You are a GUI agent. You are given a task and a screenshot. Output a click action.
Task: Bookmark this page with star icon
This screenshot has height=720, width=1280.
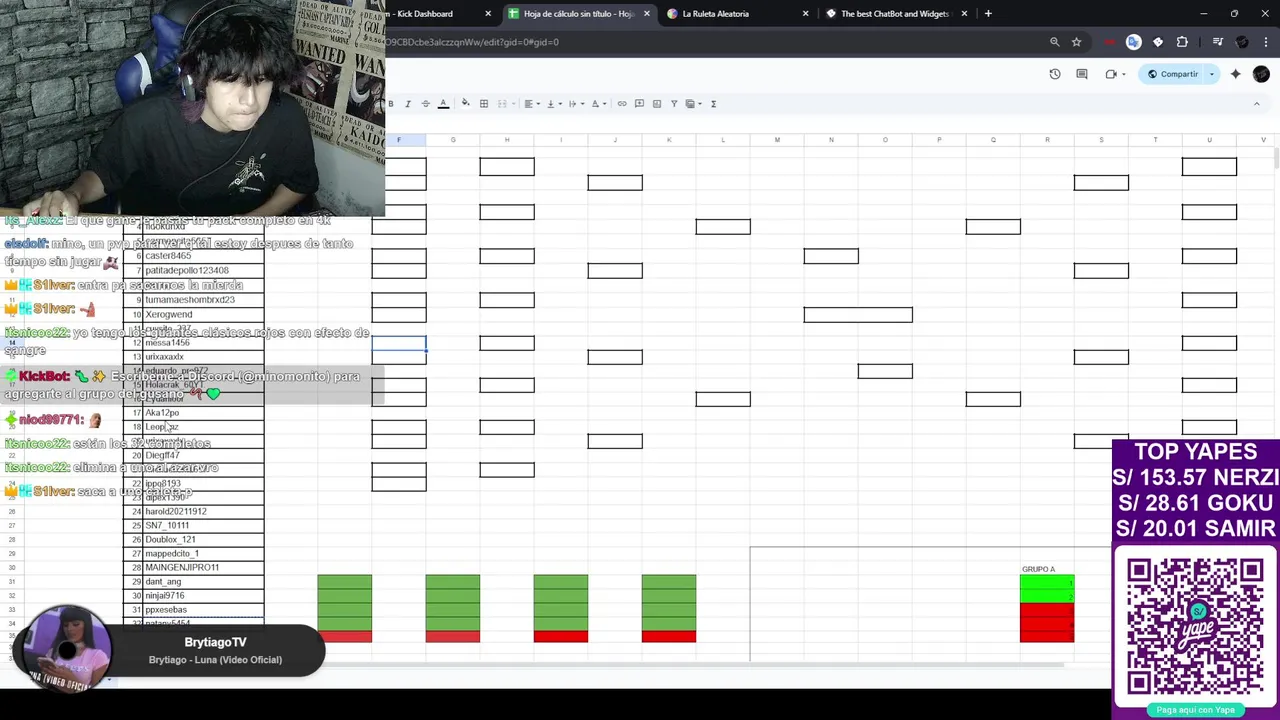point(1076,42)
